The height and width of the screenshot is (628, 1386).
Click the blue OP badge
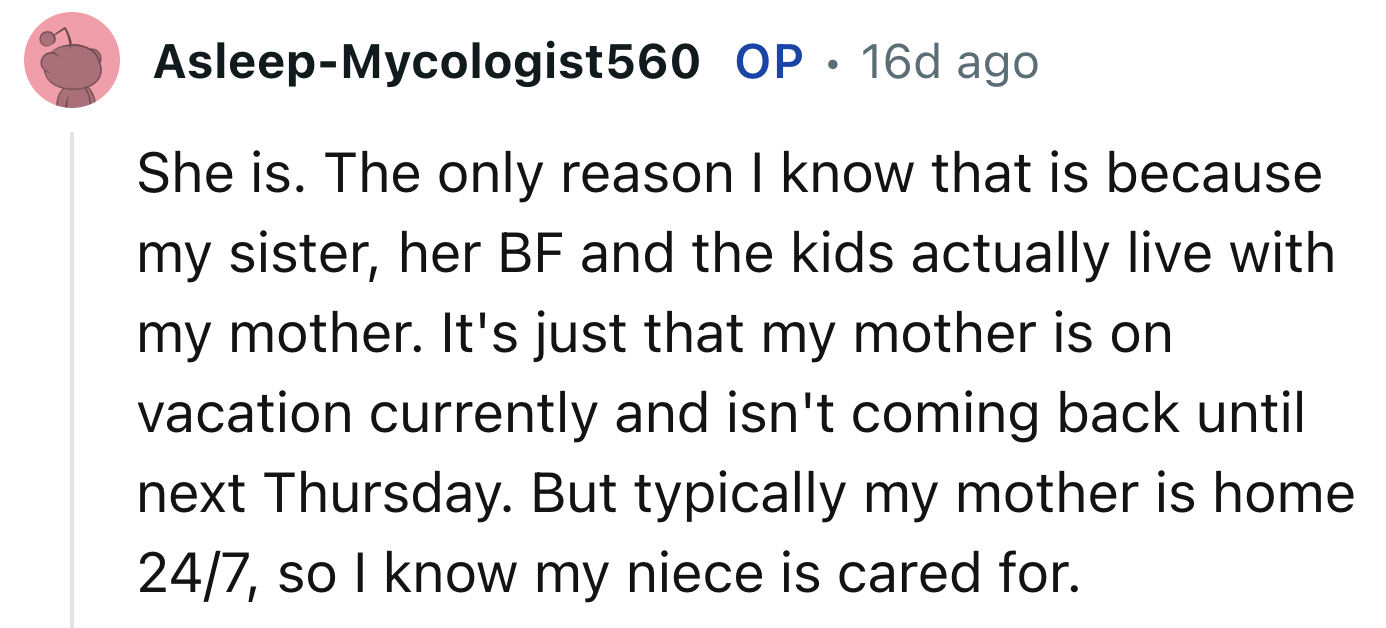(x=769, y=63)
